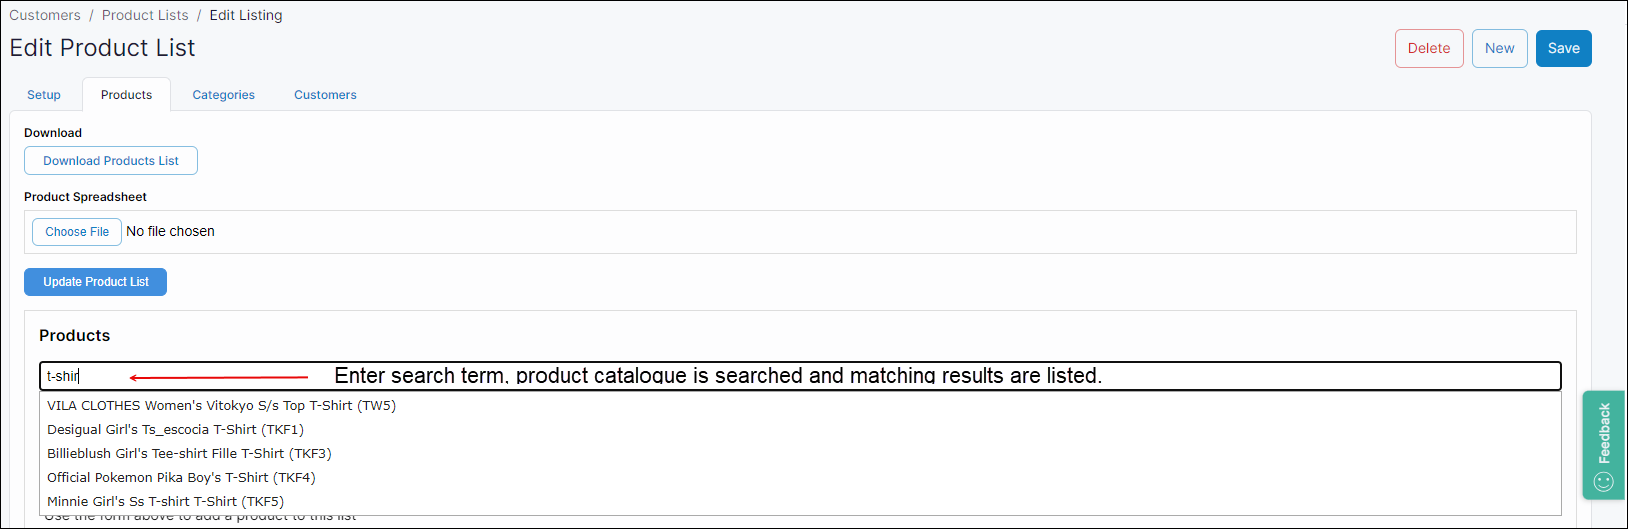Pick Billieblush Girl's Tee-shirt Fille (TKF3)
This screenshot has width=1628, height=529.
[x=190, y=454]
